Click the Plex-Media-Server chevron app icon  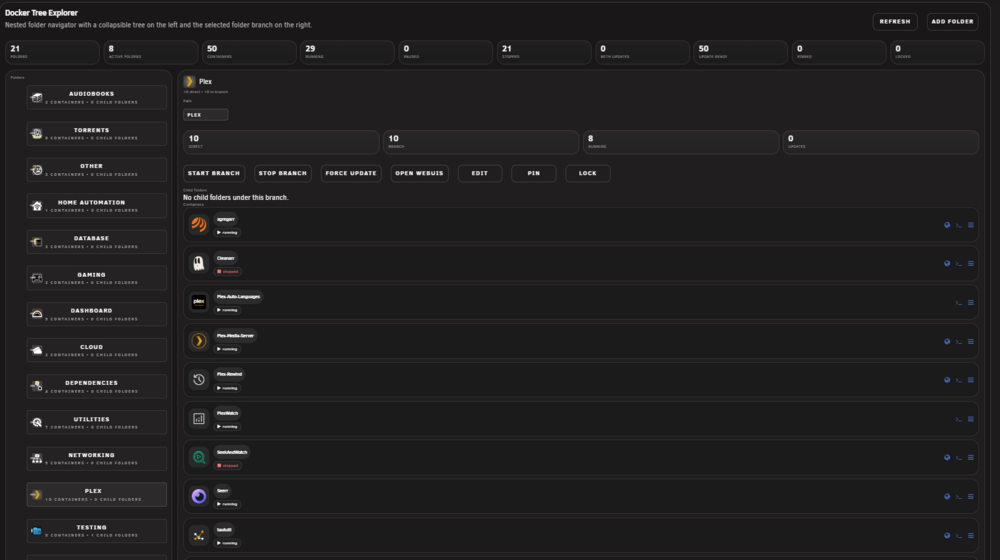tap(199, 341)
